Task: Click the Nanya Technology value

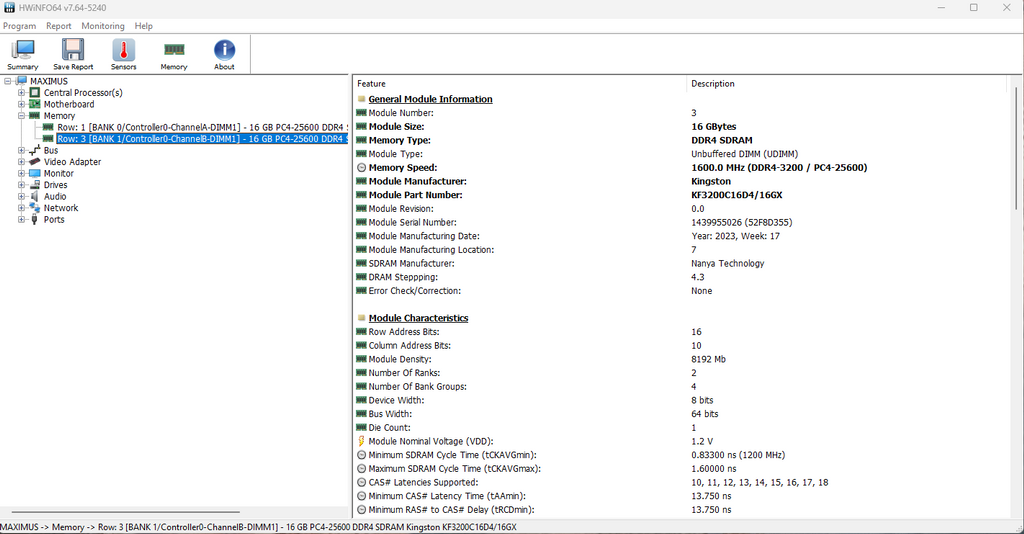Action: (728, 264)
